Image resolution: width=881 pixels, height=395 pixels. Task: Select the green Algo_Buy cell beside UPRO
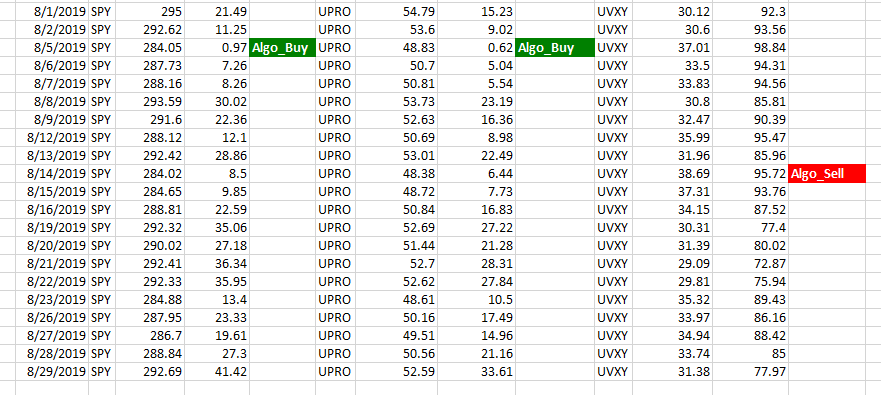click(555, 48)
